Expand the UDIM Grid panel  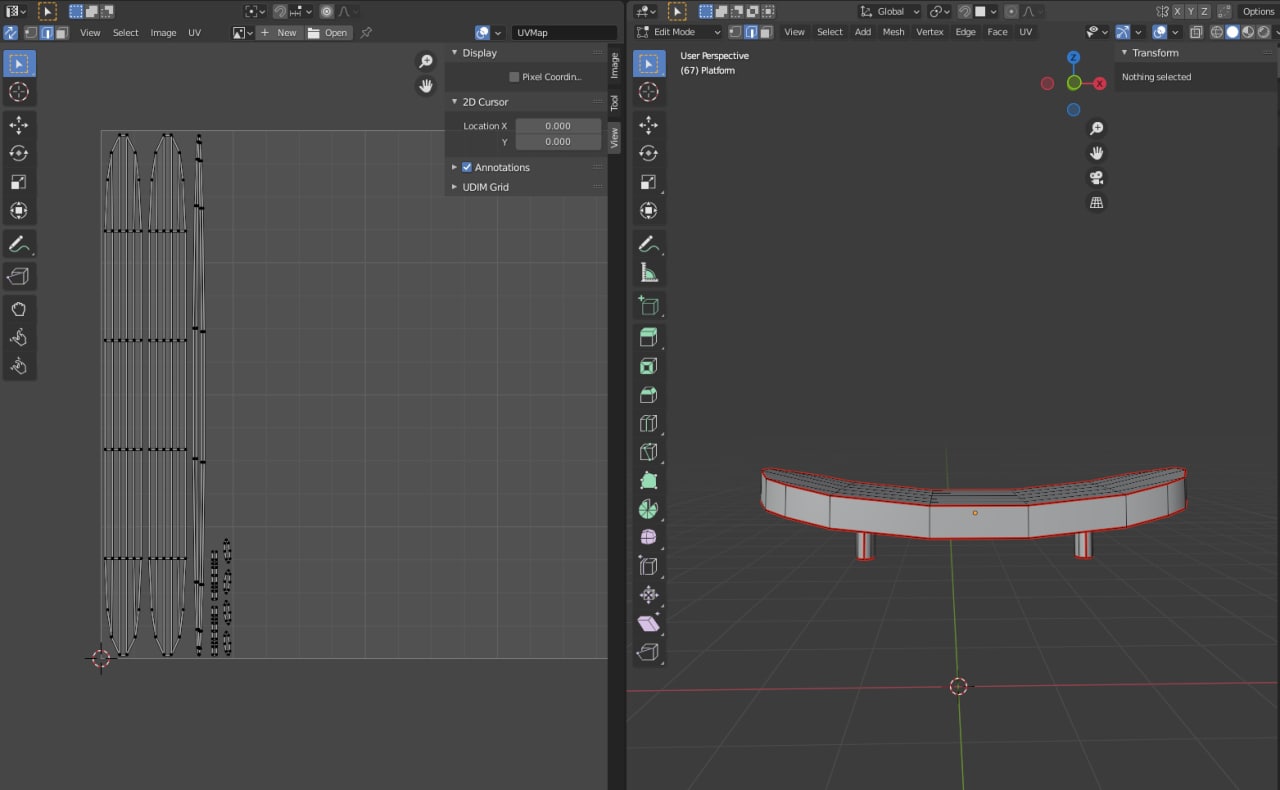click(454, 187)
